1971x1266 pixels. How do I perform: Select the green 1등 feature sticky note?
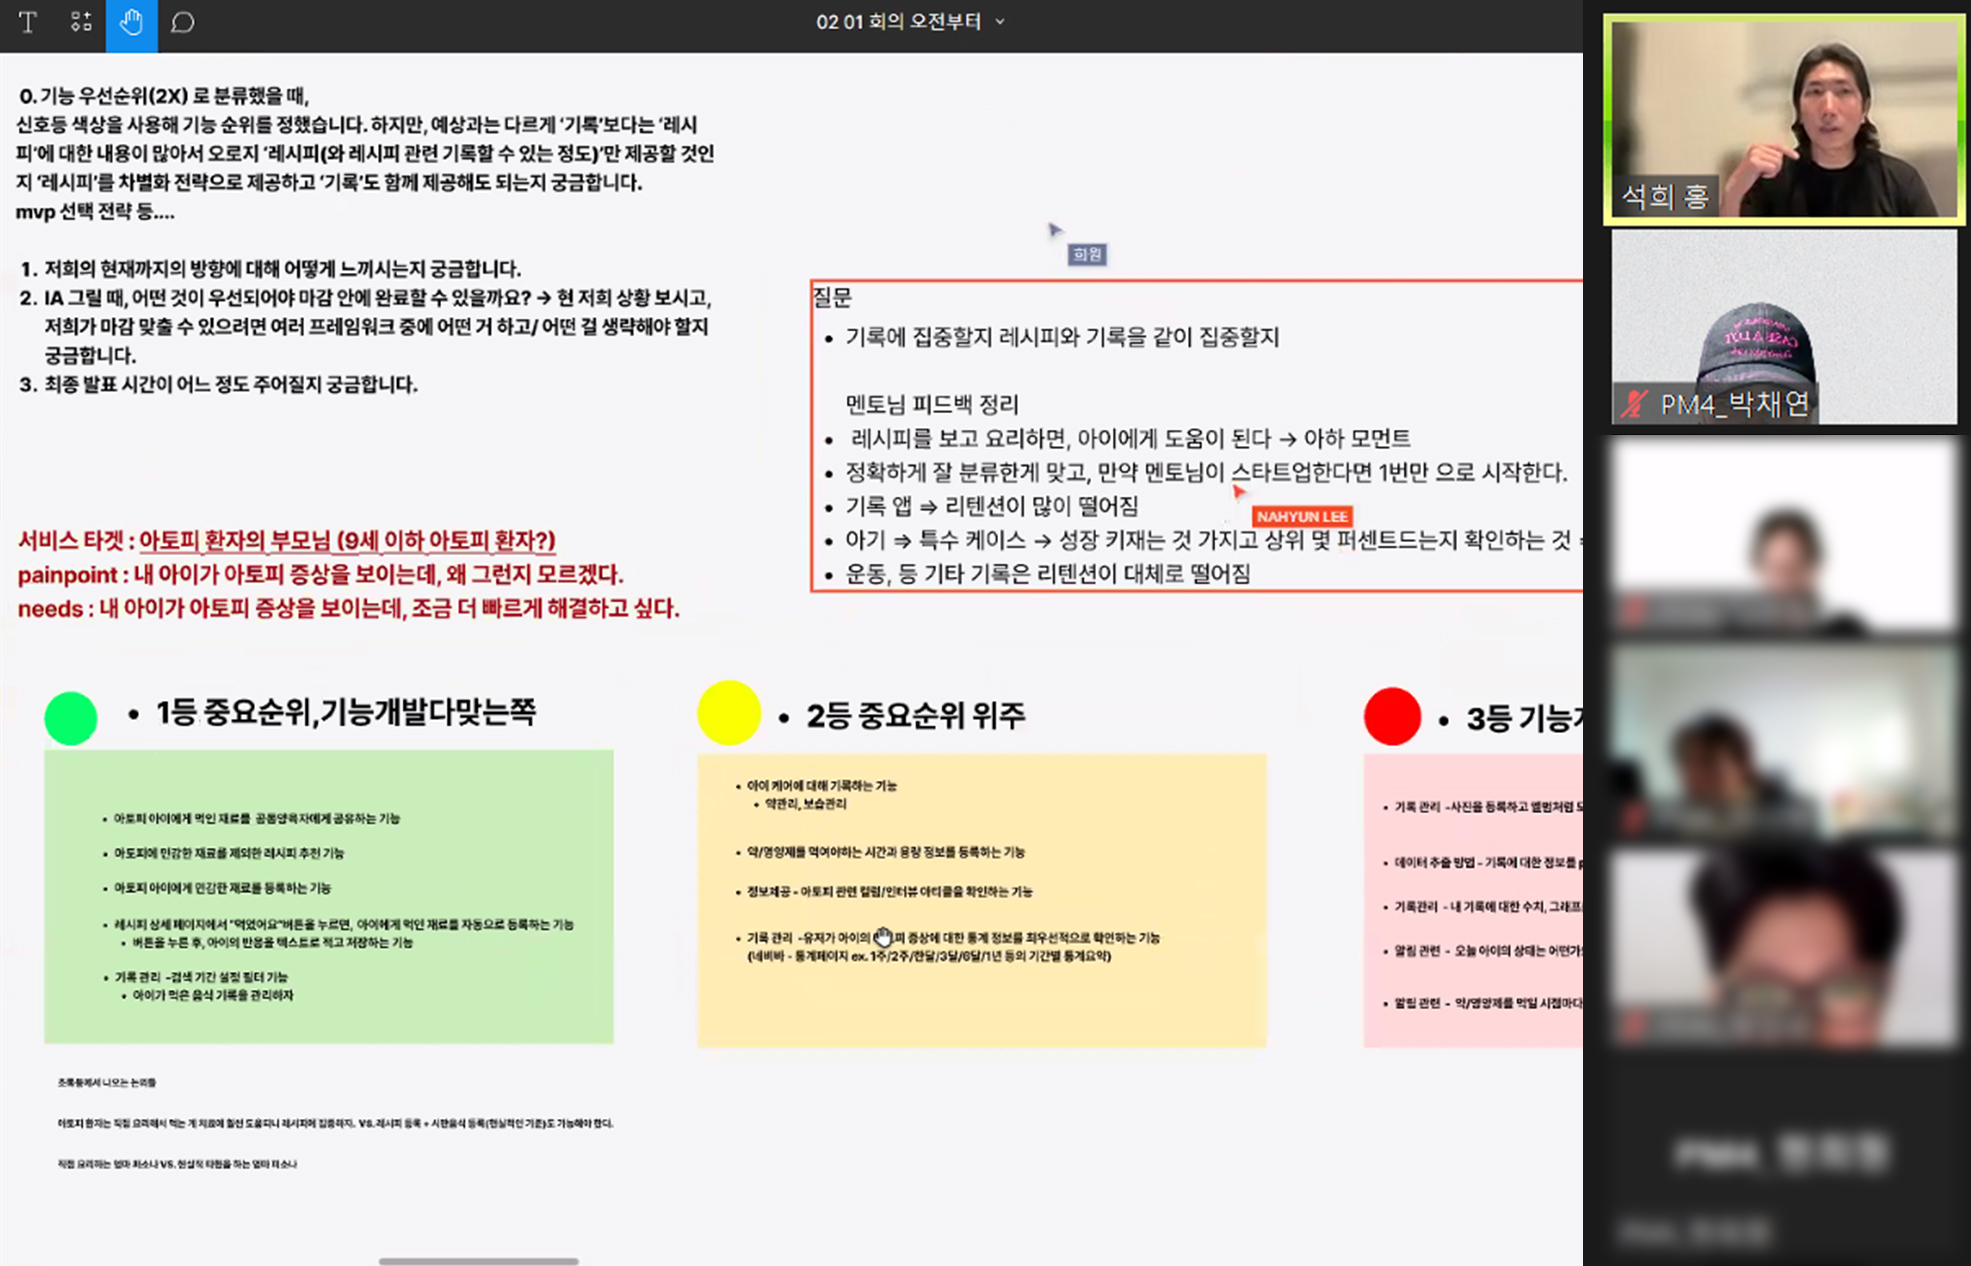coord(328,897)
